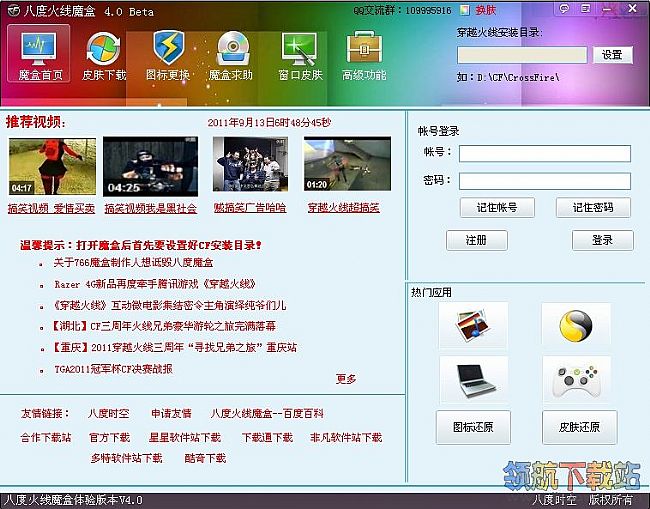
Task: Open the 高级功能 toolbox icon
Action: 364,56
